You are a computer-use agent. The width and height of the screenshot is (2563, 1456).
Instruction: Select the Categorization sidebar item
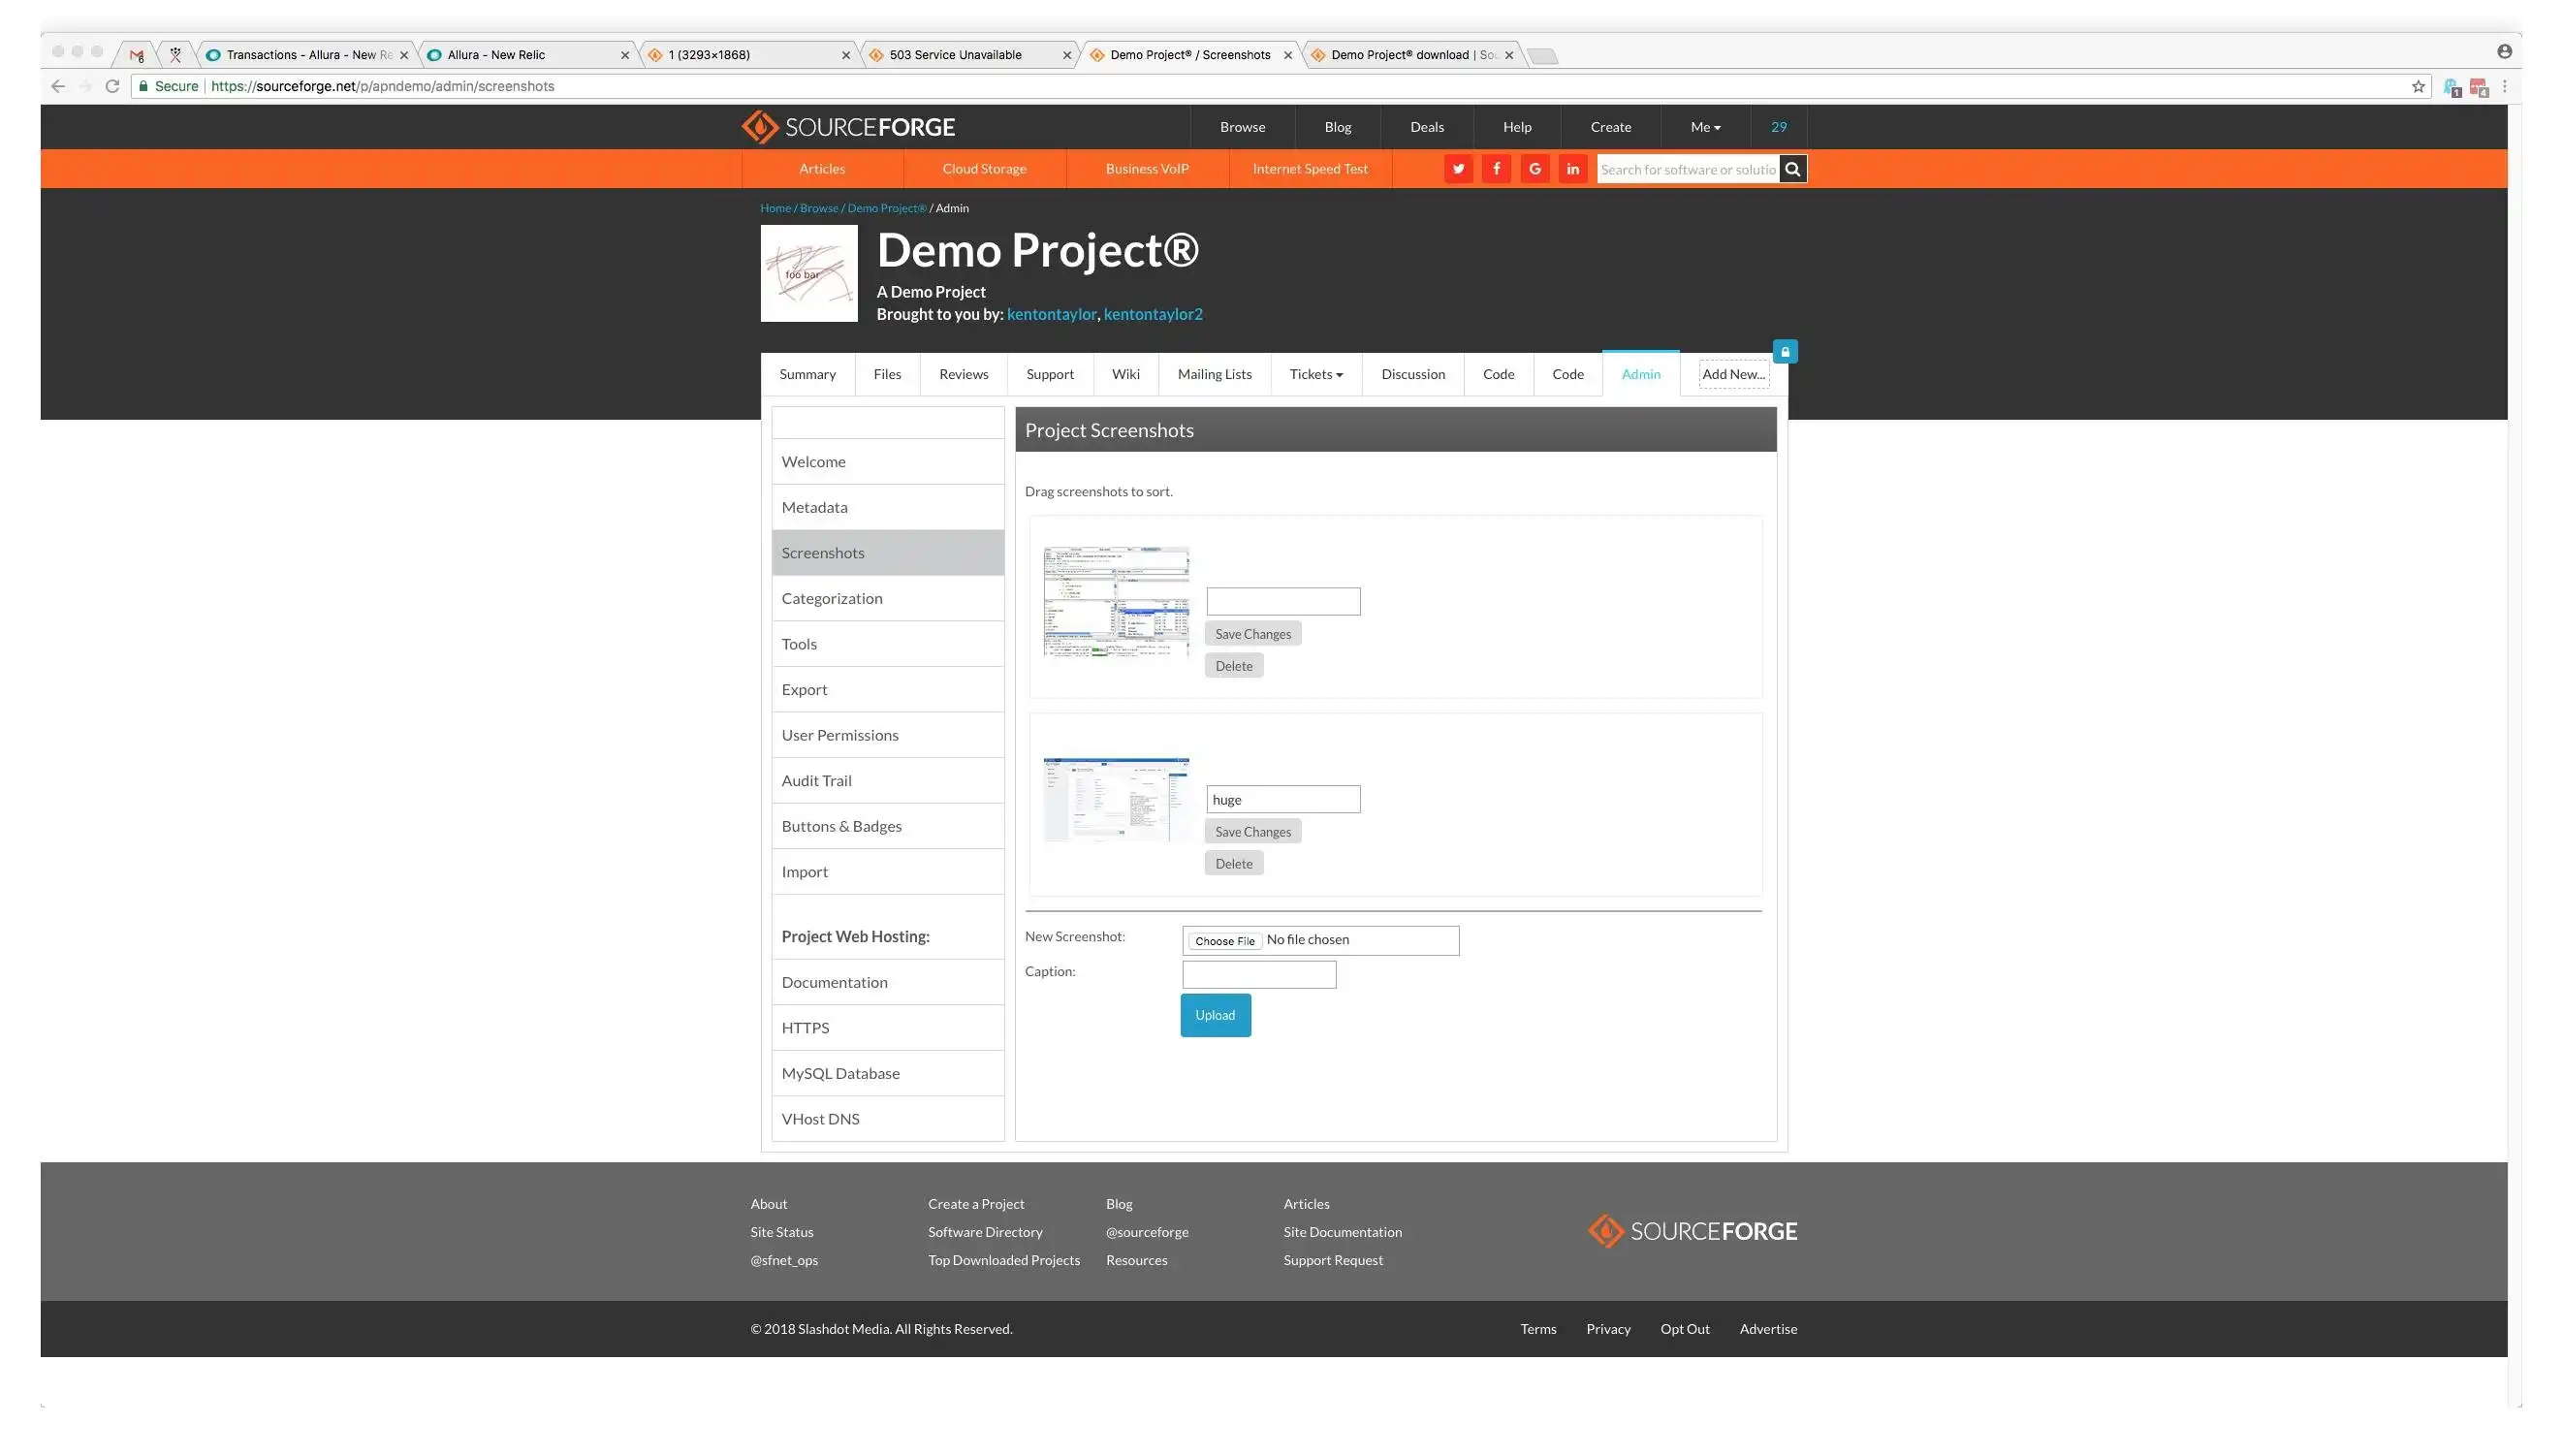click(x=887, y=597)
